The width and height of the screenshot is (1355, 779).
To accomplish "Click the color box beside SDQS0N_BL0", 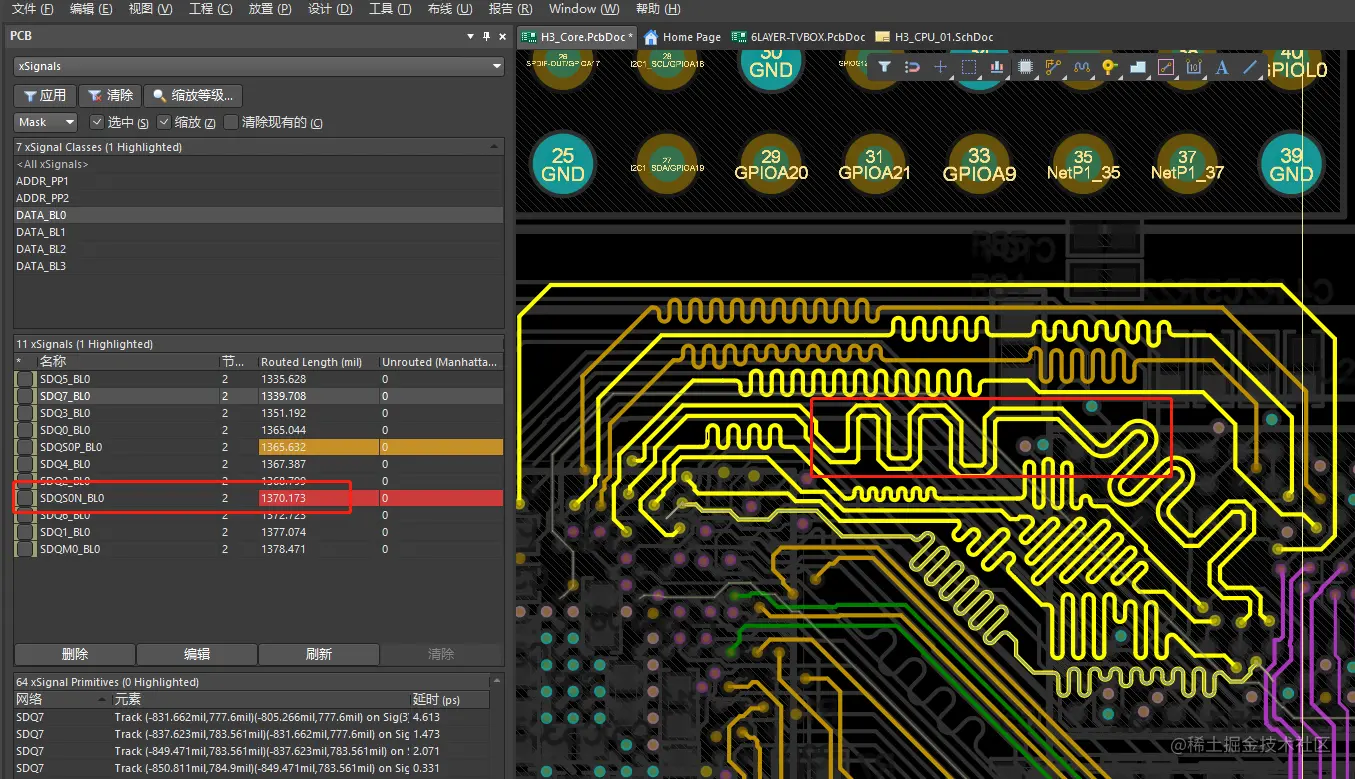I will coord(25,498).
